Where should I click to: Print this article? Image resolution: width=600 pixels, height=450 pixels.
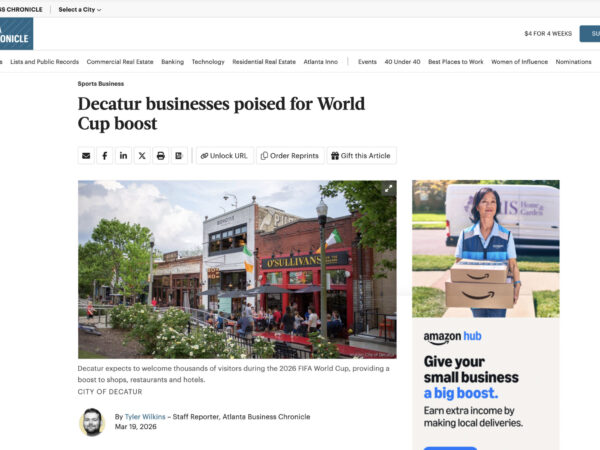[160, 156]
